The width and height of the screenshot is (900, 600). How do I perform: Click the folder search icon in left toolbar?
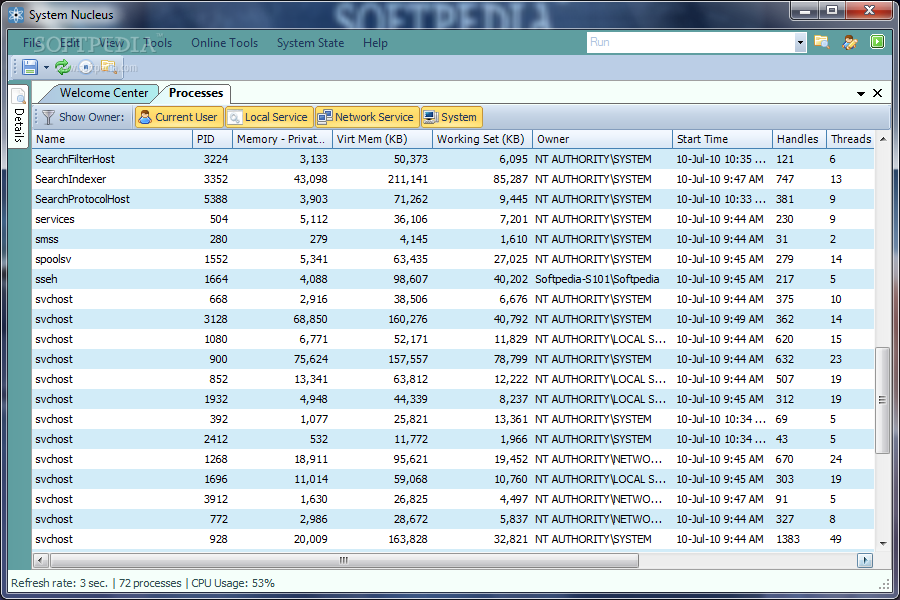108,67
